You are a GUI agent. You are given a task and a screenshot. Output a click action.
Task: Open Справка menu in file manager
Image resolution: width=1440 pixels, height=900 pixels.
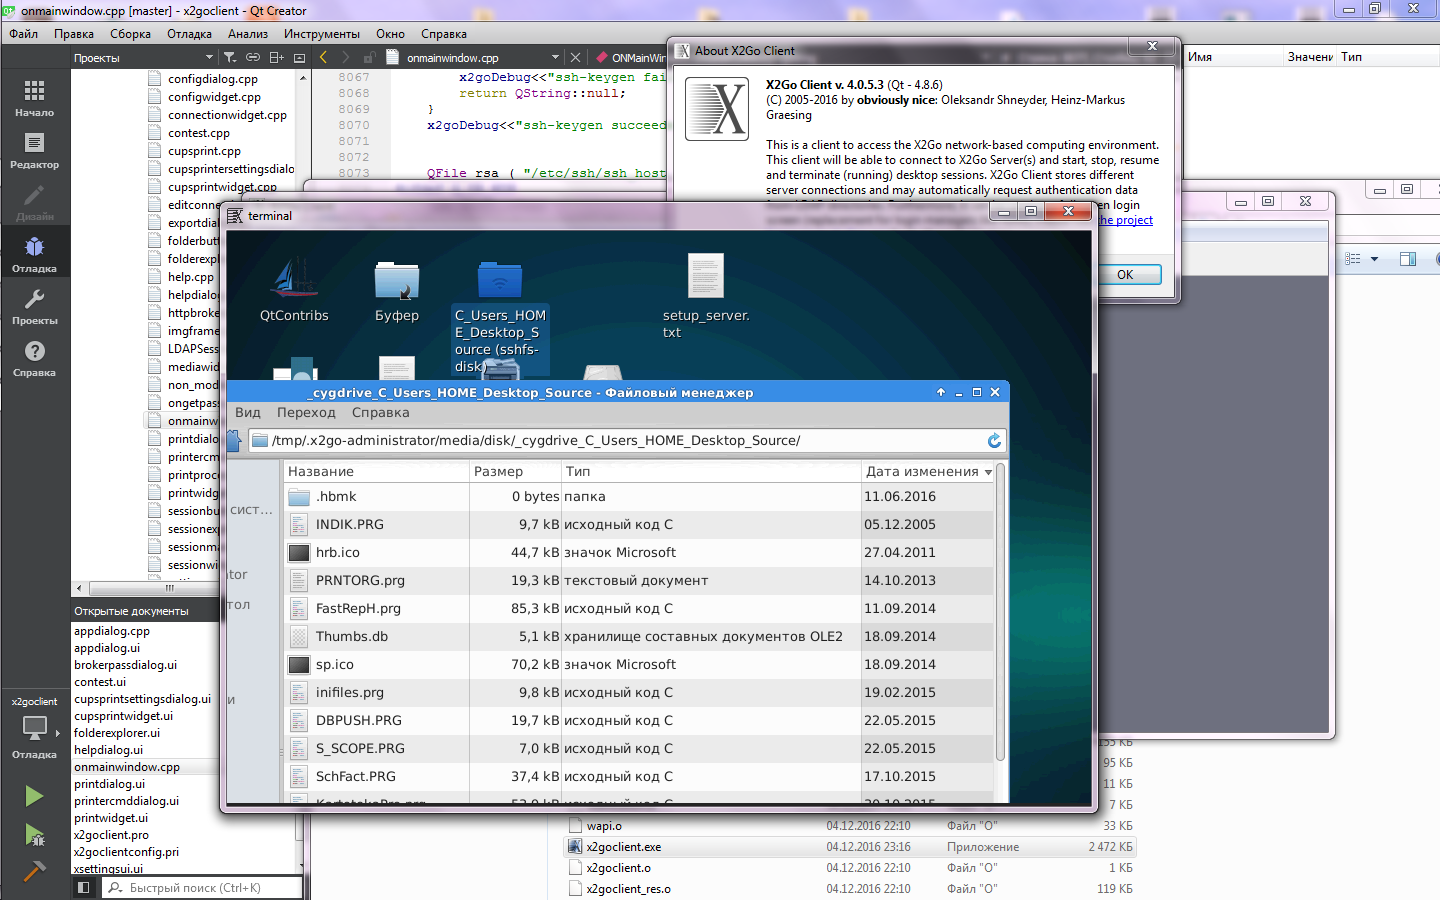coord(380,412)
